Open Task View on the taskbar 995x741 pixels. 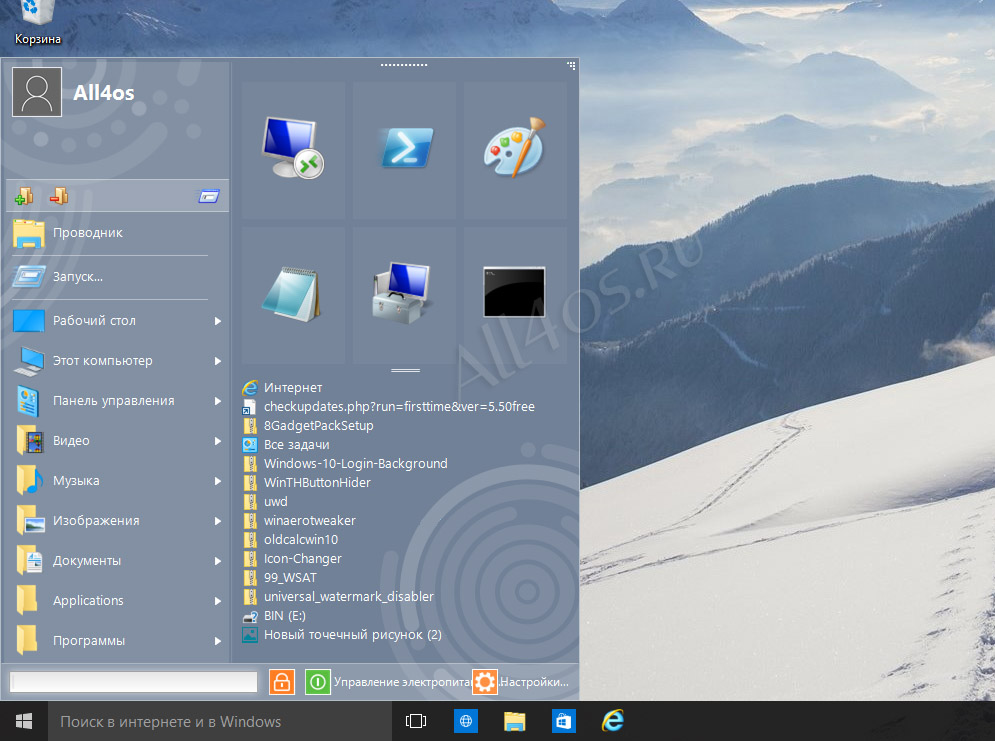(416, 721)
